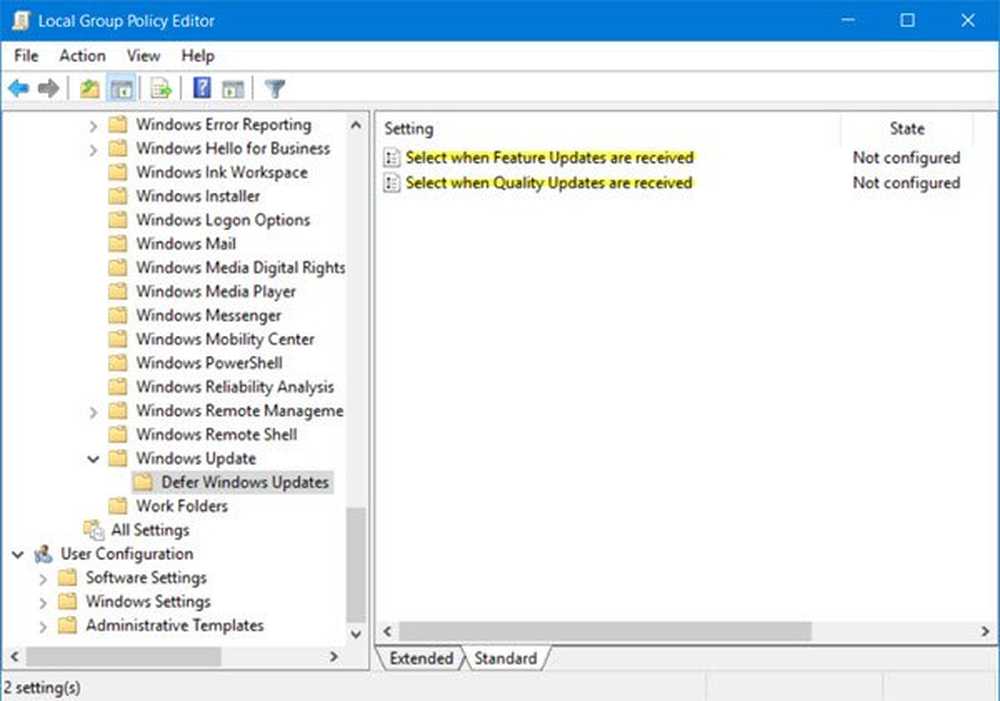Toggle the Show/Hide Action Pane icon

233,89
